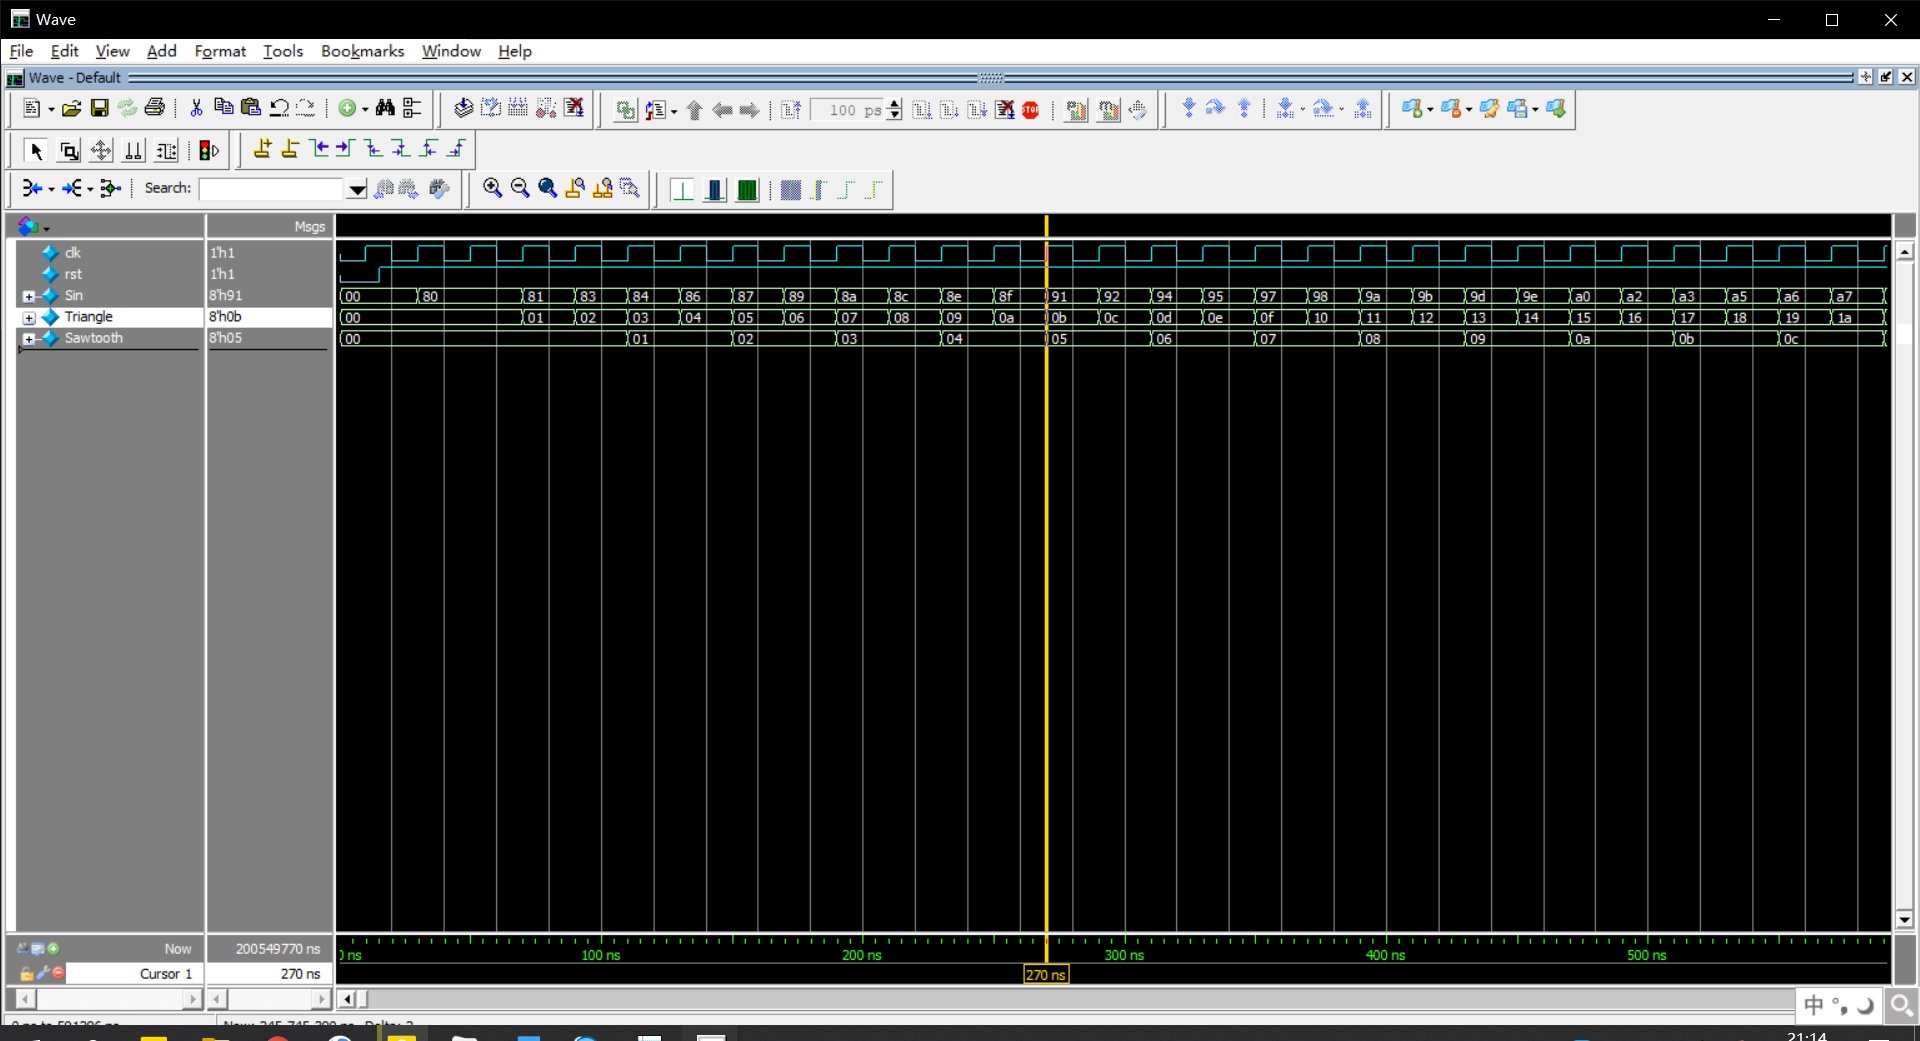1920x1041 pixels.
Task: Open the Delete Bookmark dropdown arrow
Action: 1469,110
